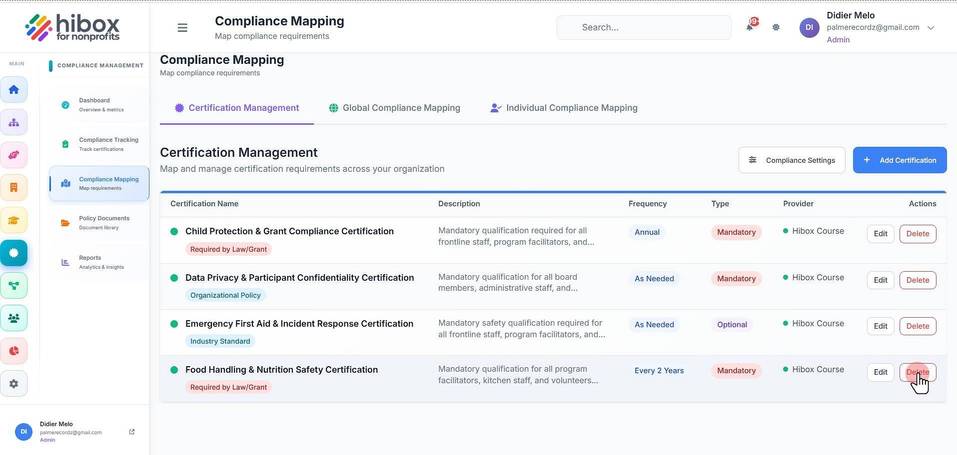Open the gear settings icon in sidebar
The image size is (957, 455).
click(x=14, y=384)
